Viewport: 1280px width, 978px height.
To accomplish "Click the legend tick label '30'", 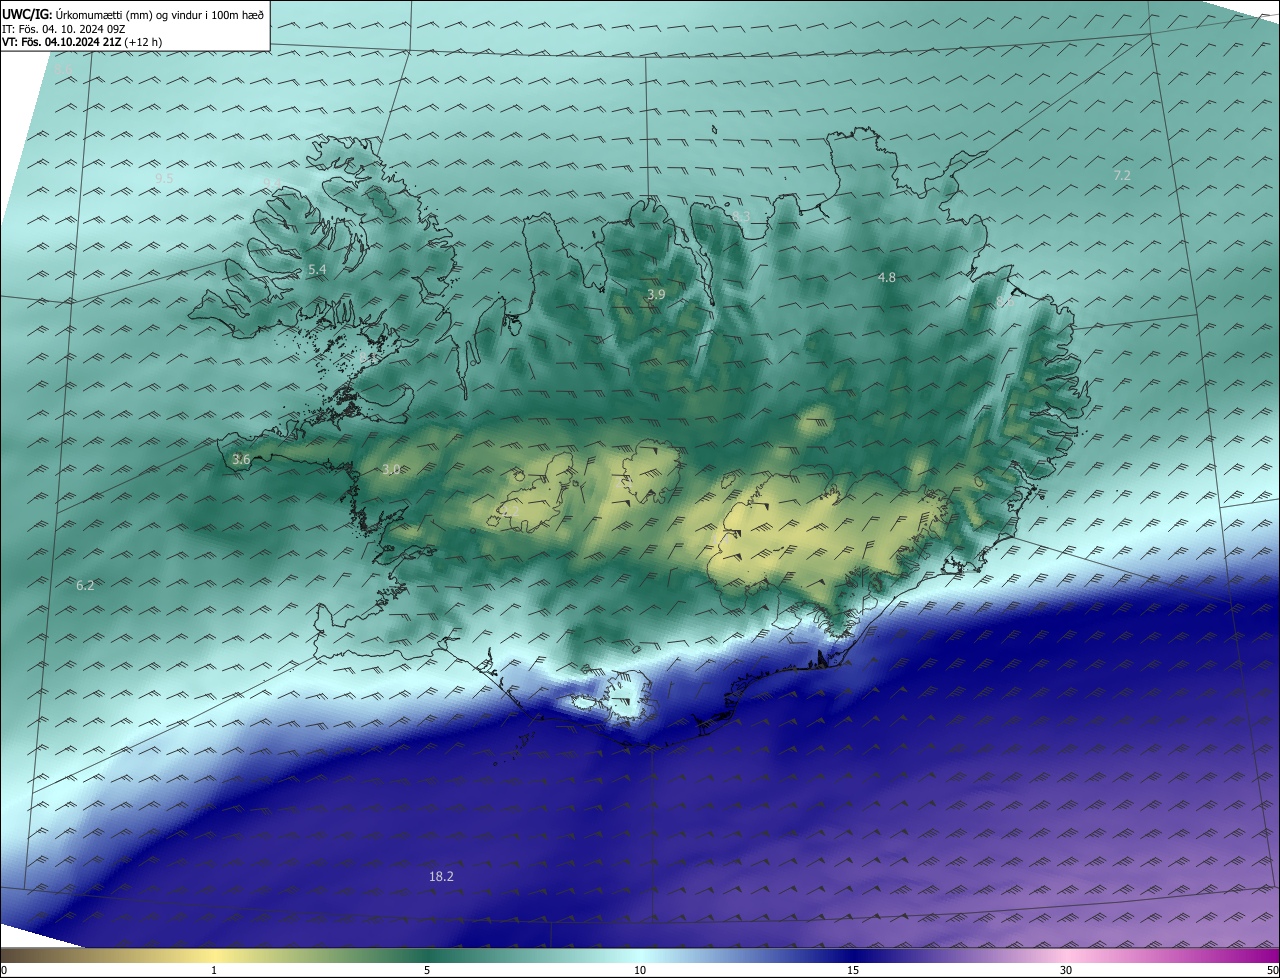I will [x=1066, y=970].
